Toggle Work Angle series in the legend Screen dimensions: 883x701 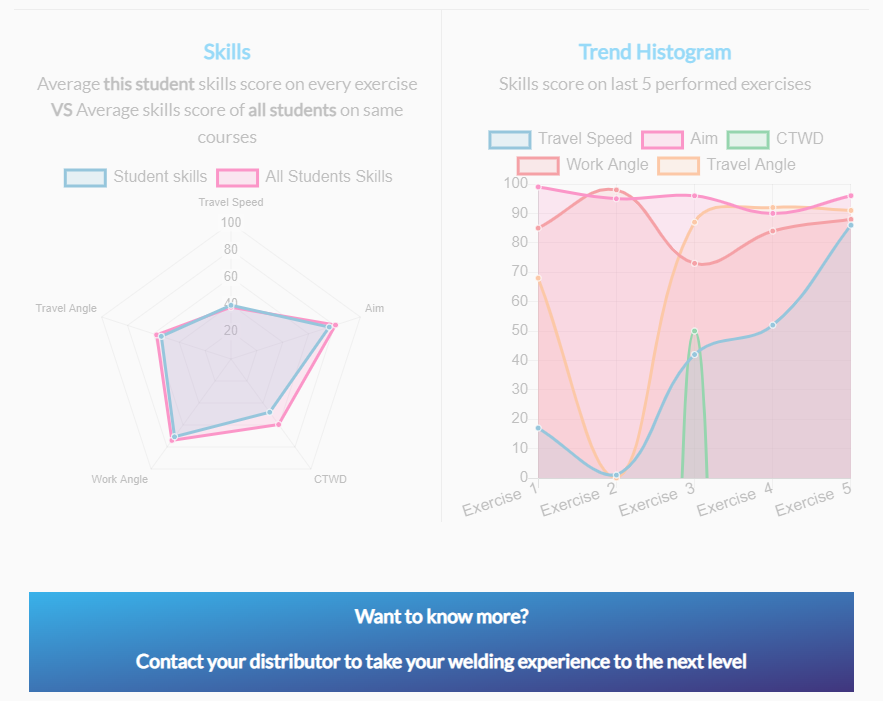point(537,165)
